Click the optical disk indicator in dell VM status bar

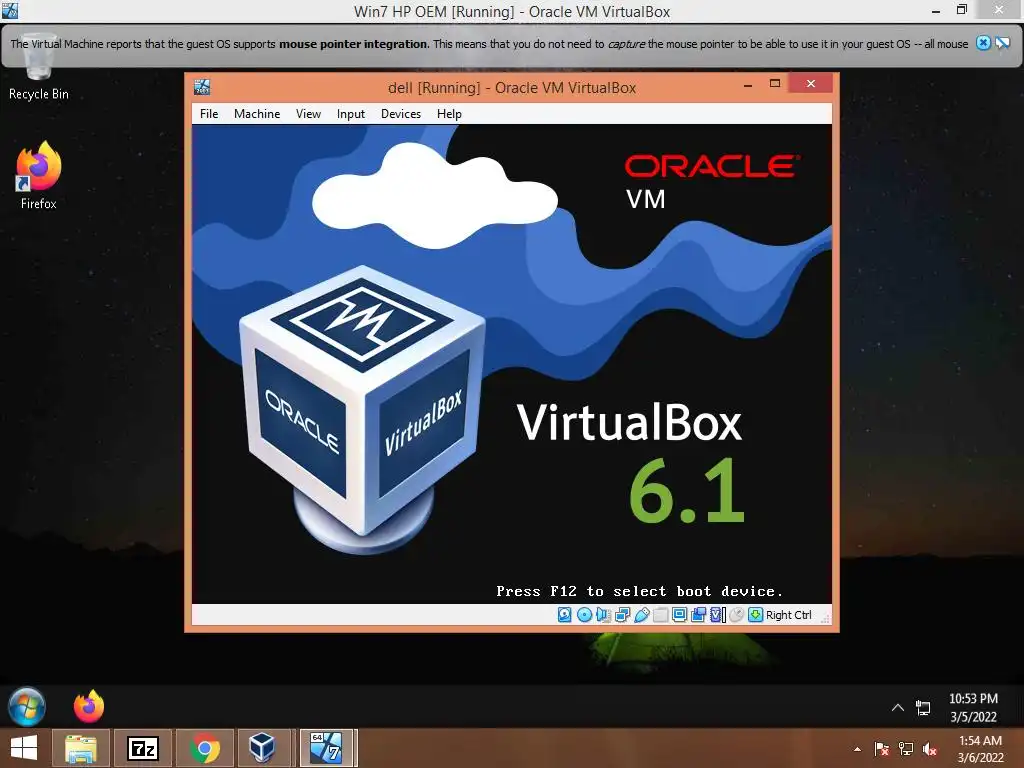[x=584, y=615]
